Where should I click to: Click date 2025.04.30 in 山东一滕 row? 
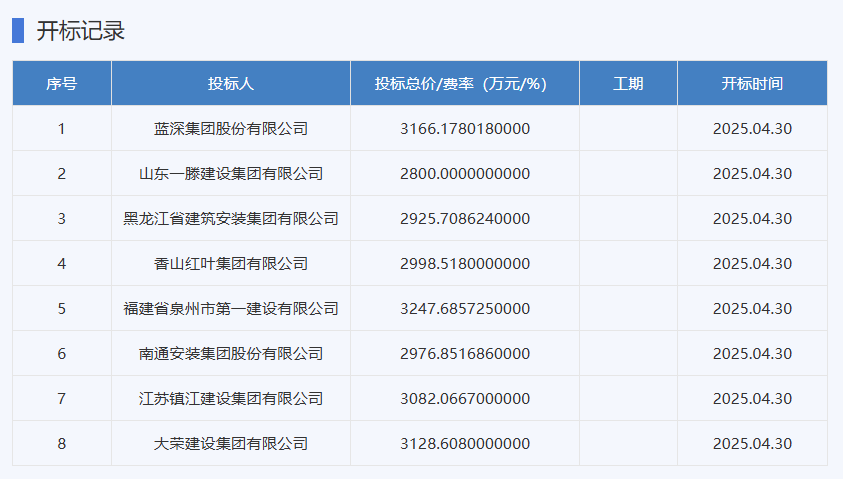(752, 174)
